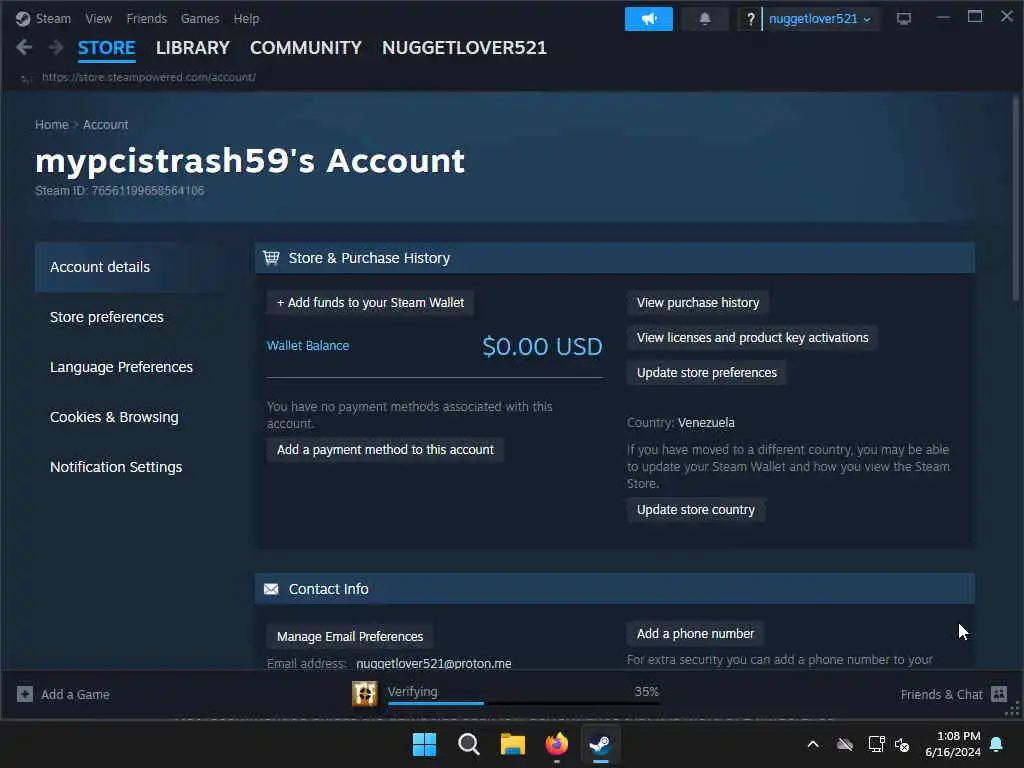Click the OneDrive cloud tray icon

tap(844, 744)
